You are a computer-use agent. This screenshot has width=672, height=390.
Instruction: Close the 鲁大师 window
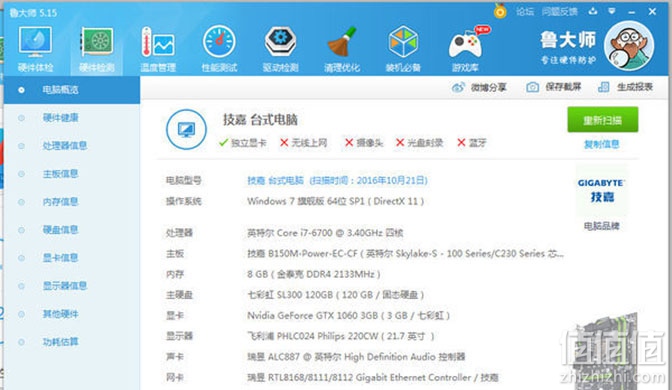652,12
